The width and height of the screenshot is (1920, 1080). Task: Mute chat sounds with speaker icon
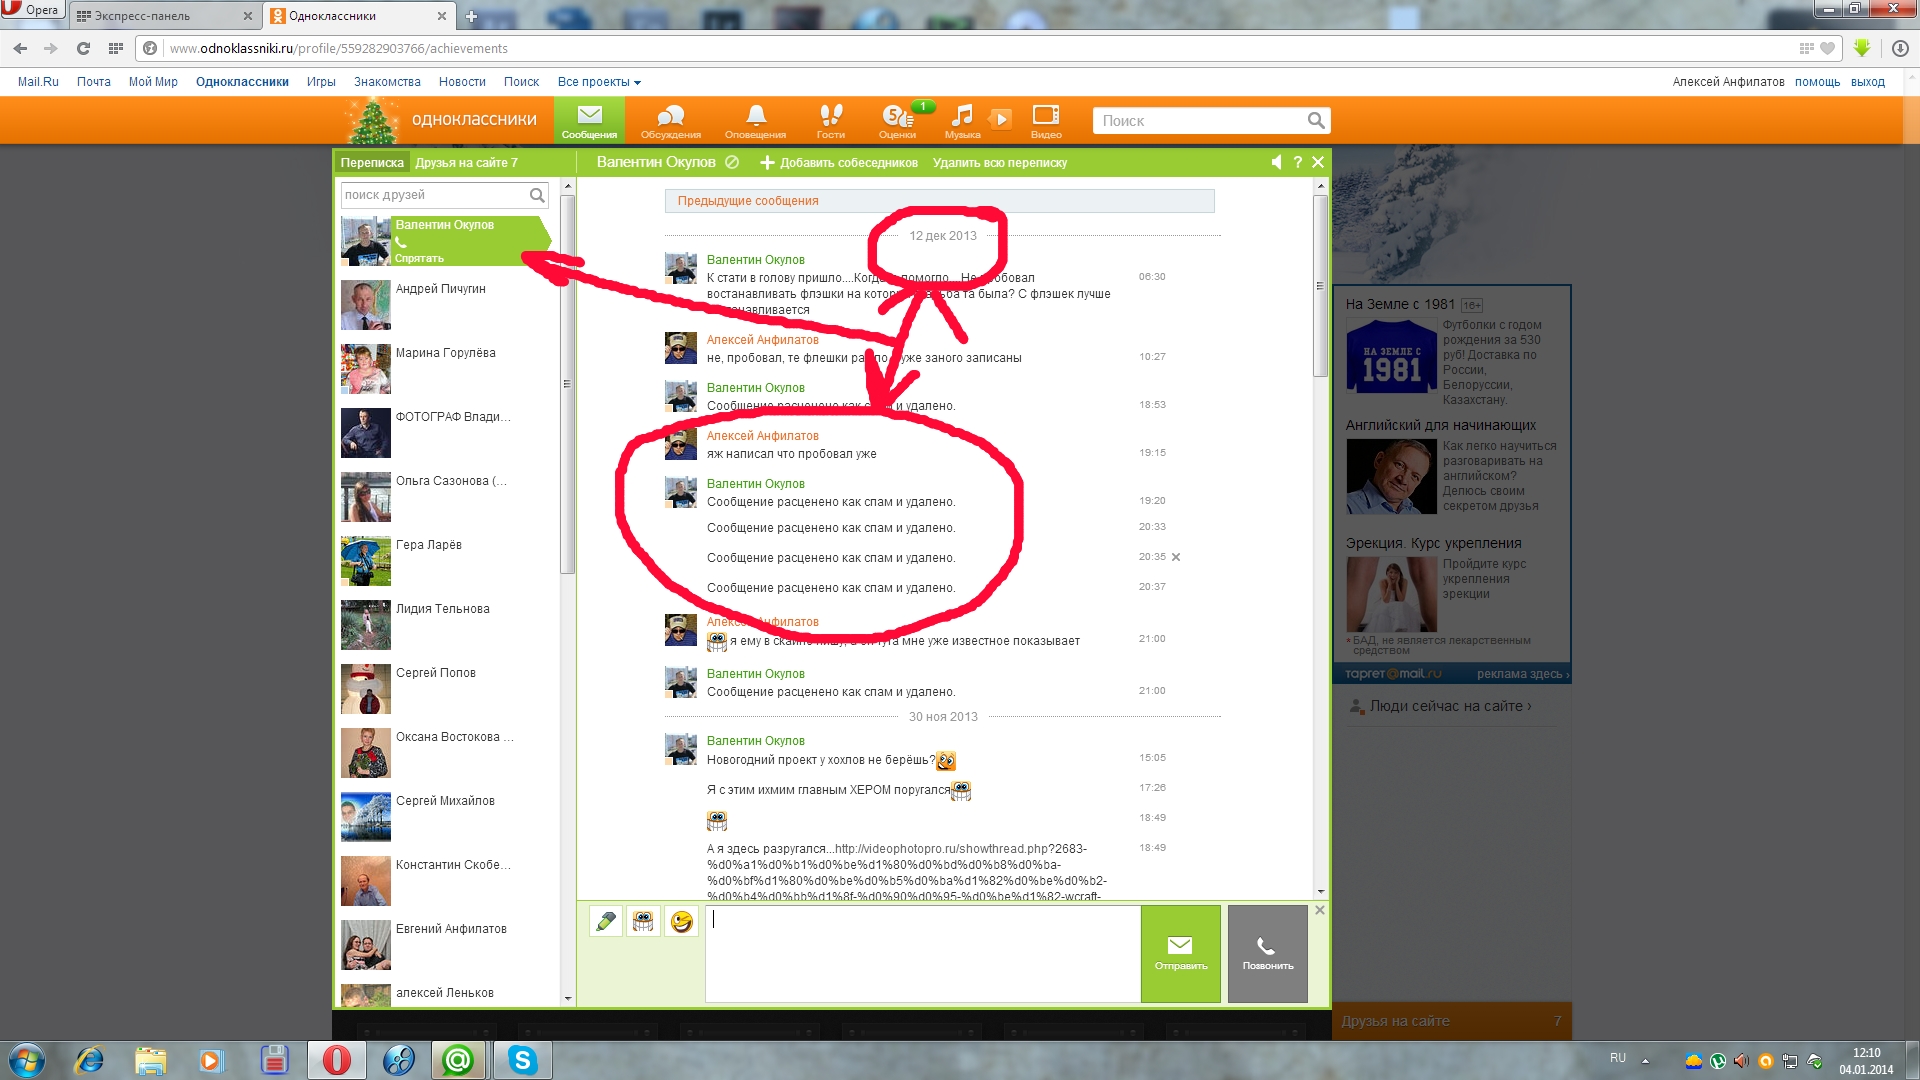click(x=1276, y=162)
